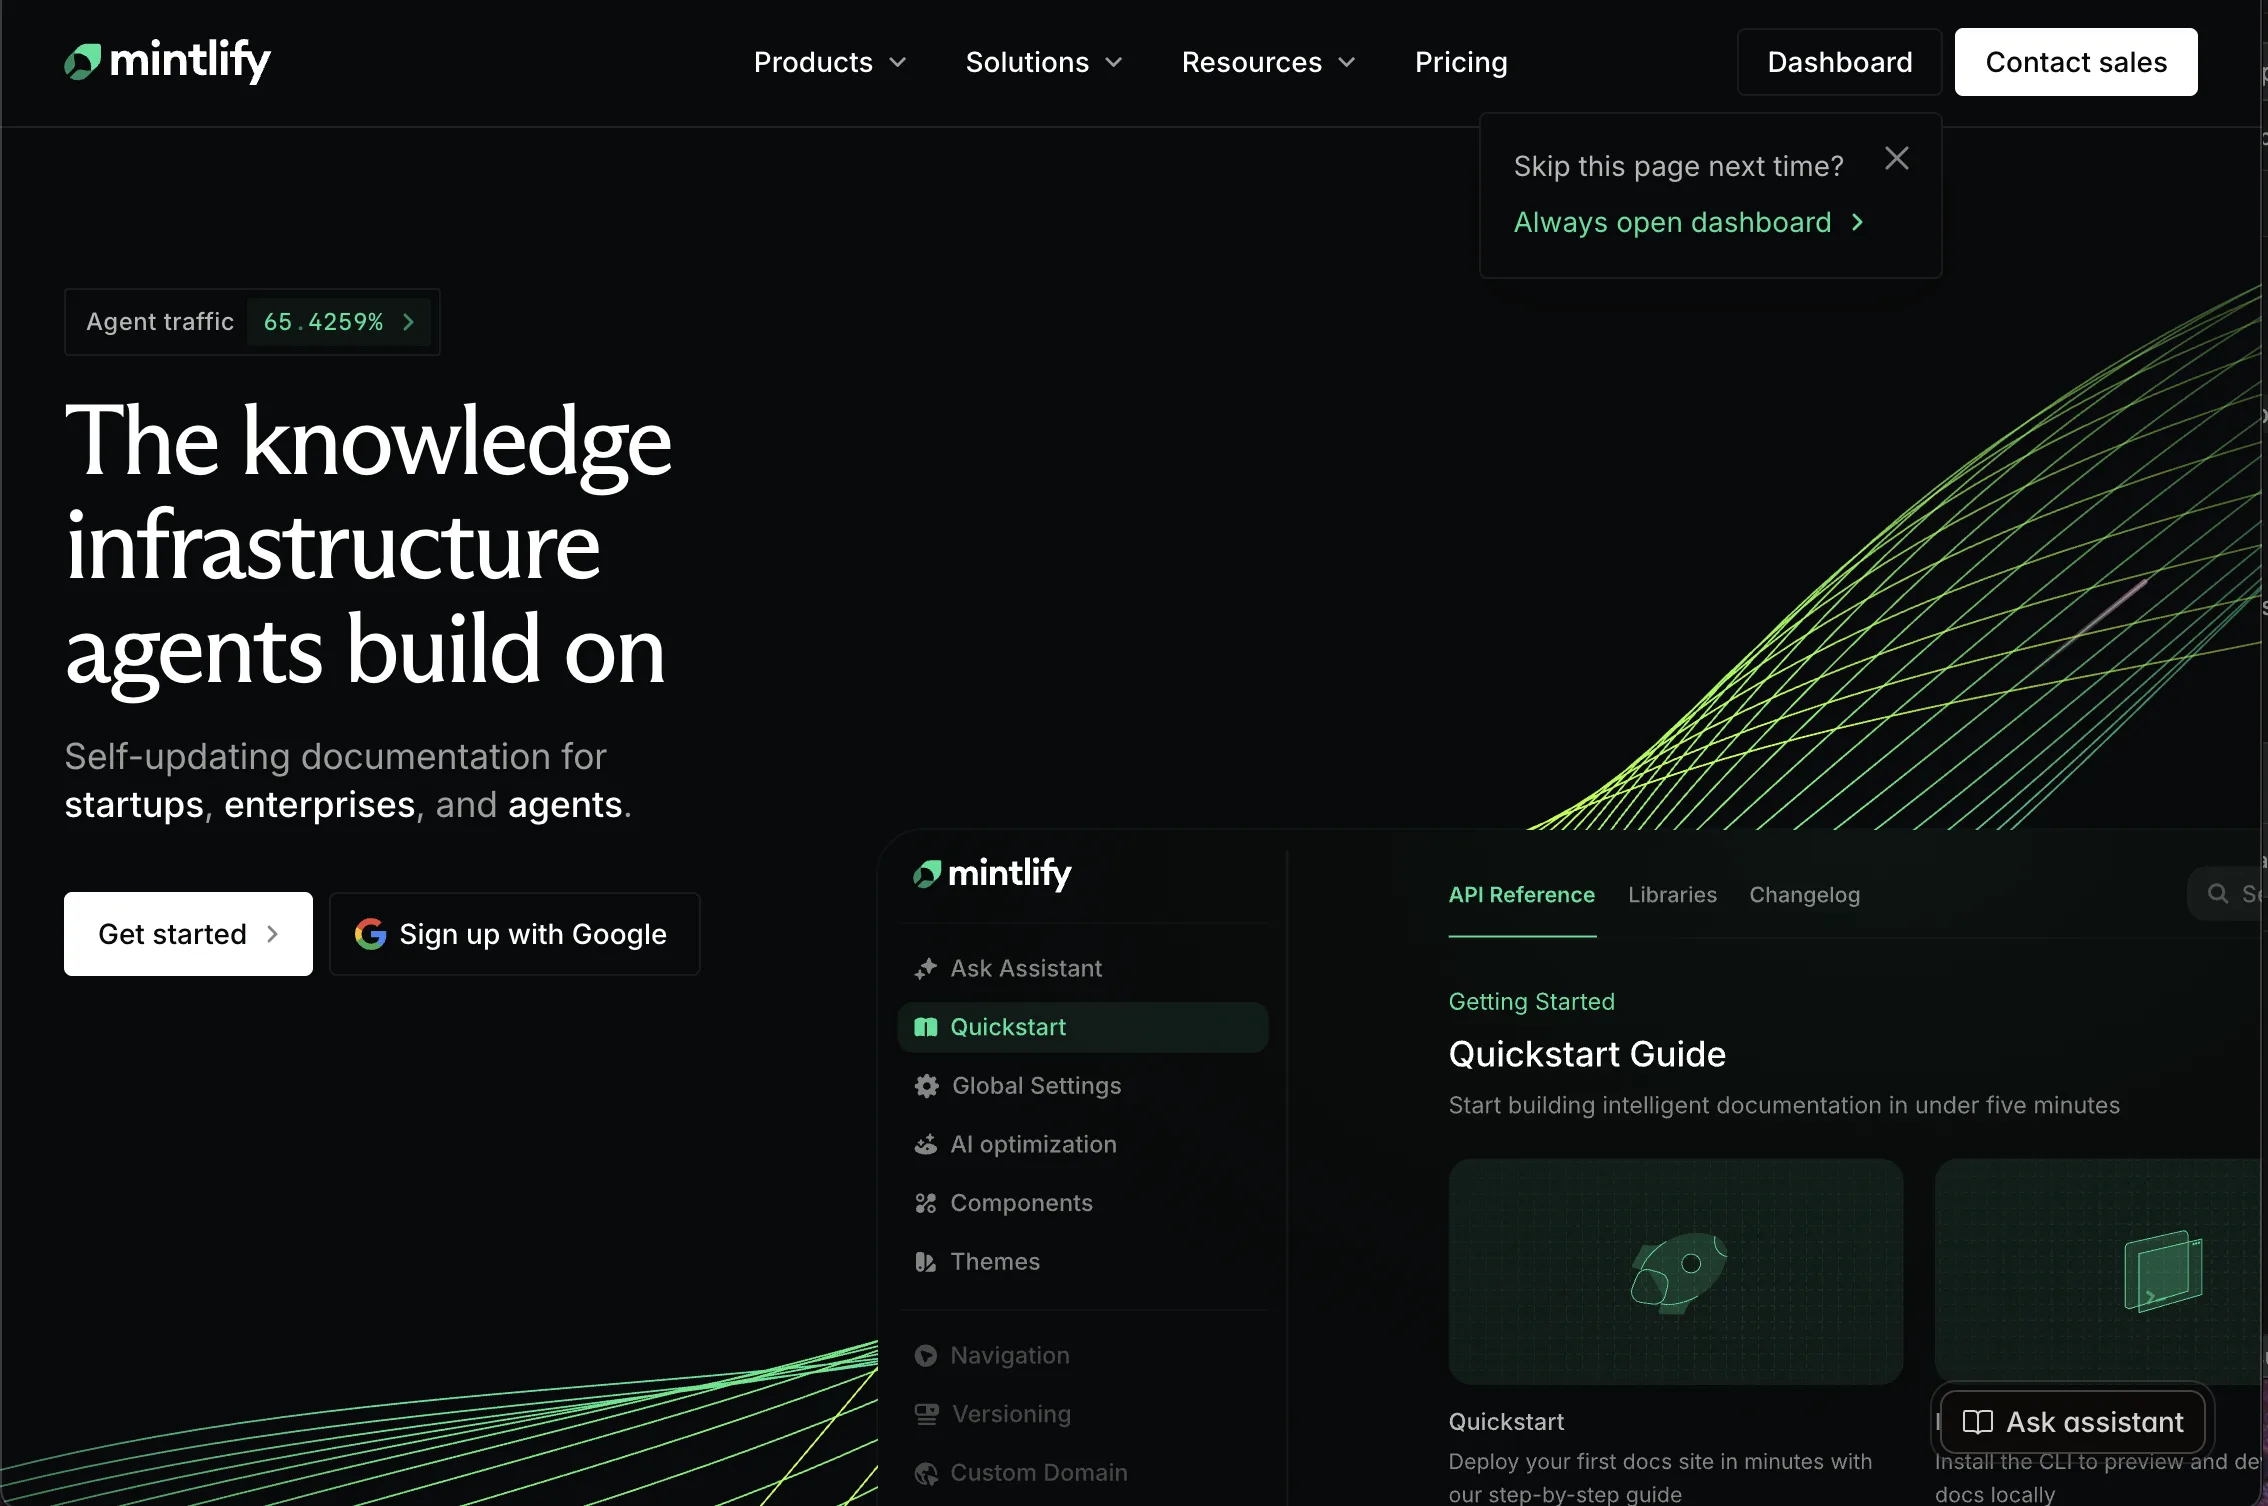Click the arrow on Agent traffic badge

point(408,322)
